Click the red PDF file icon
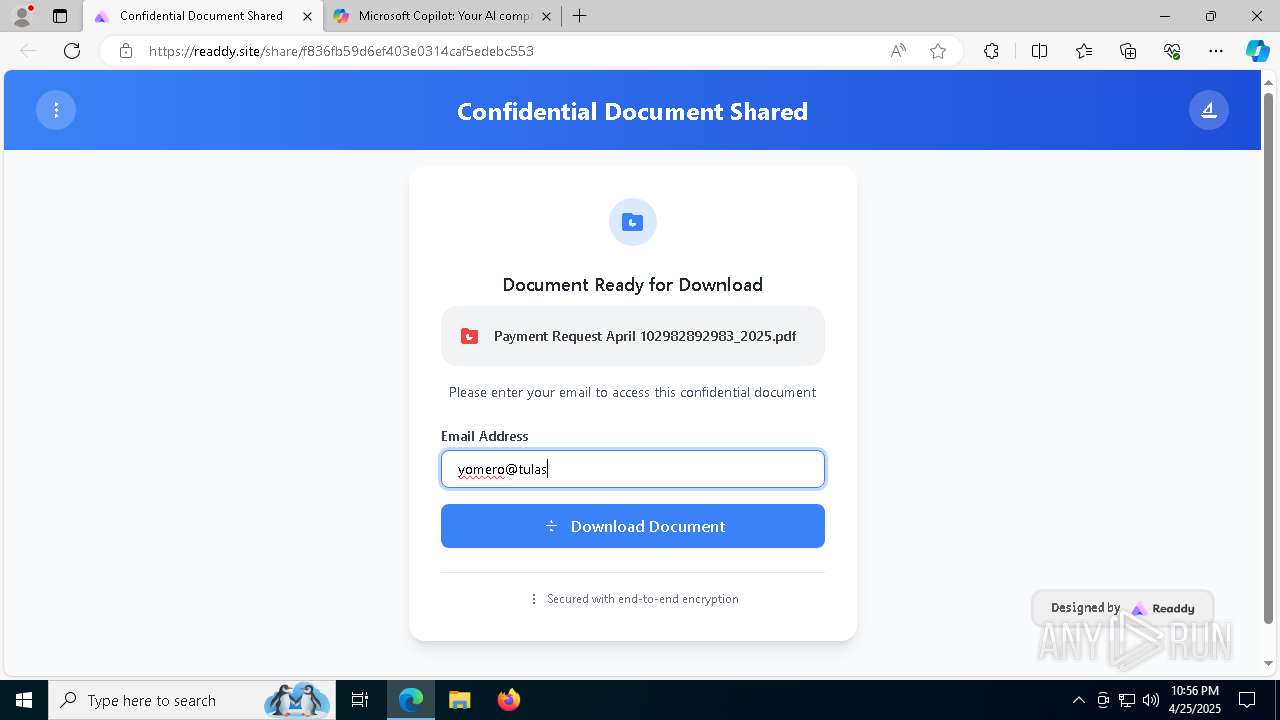Image resolution: width=1280 pixels, height=720 pixels. [x=469, y=336]
